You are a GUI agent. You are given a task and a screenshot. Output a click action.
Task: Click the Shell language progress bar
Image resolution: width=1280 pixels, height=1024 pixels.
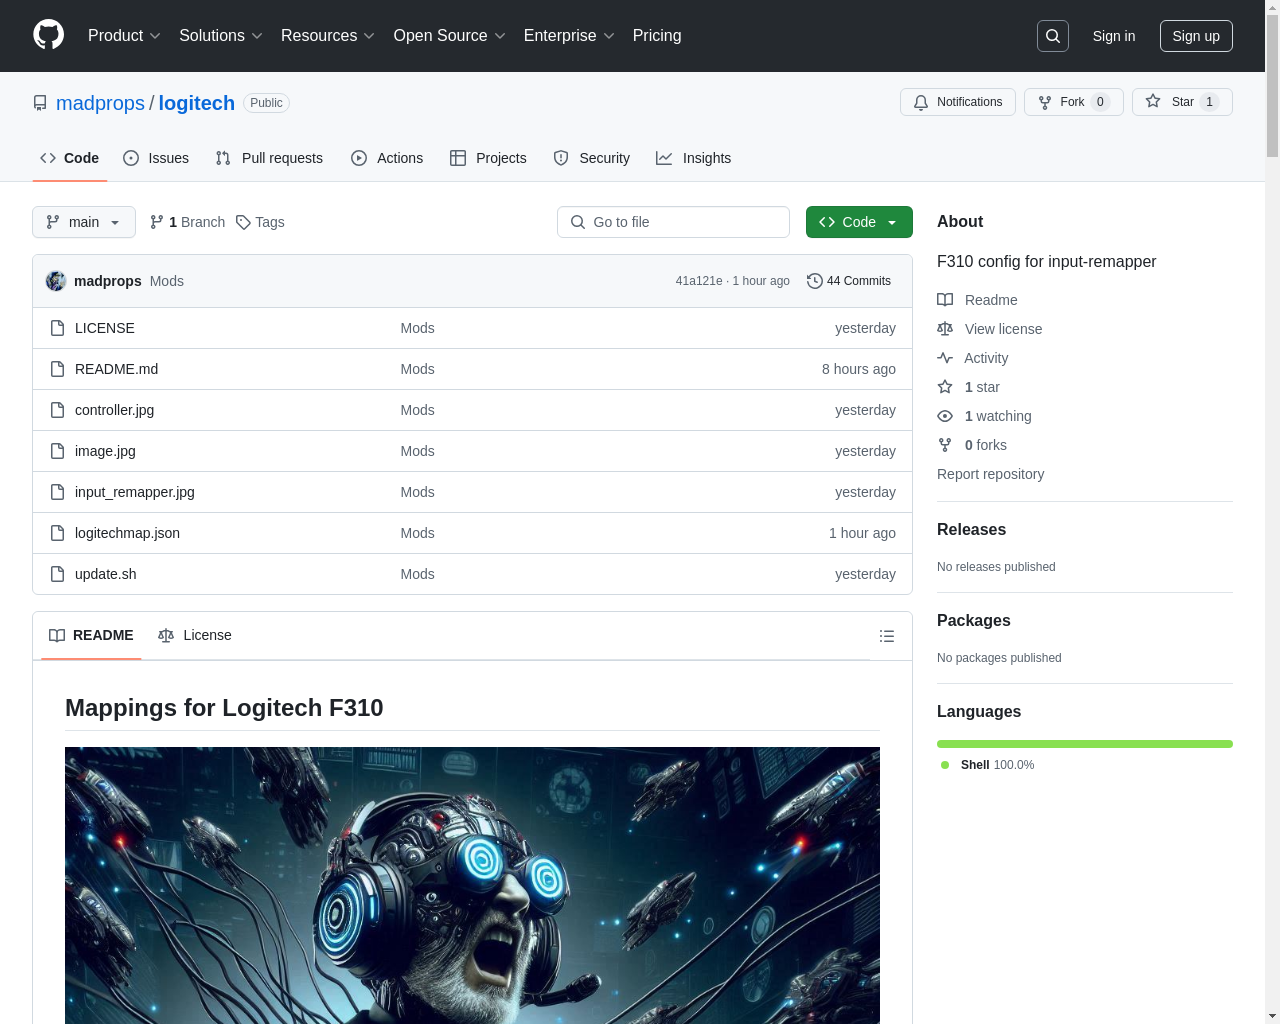click(x=1085, y=744)
